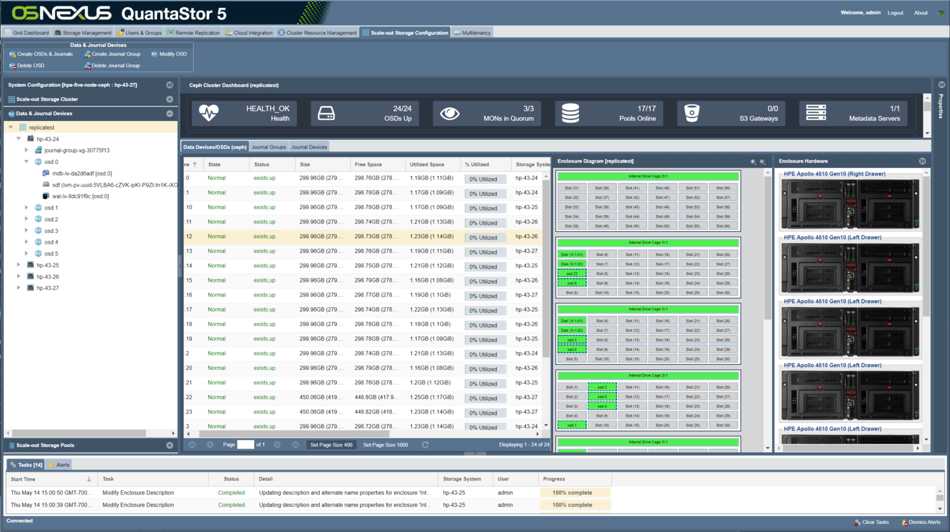This screenshot has height=532, width=950.
Task: Click the journal-group-vg tree node icon
Action: pos(38,150)
